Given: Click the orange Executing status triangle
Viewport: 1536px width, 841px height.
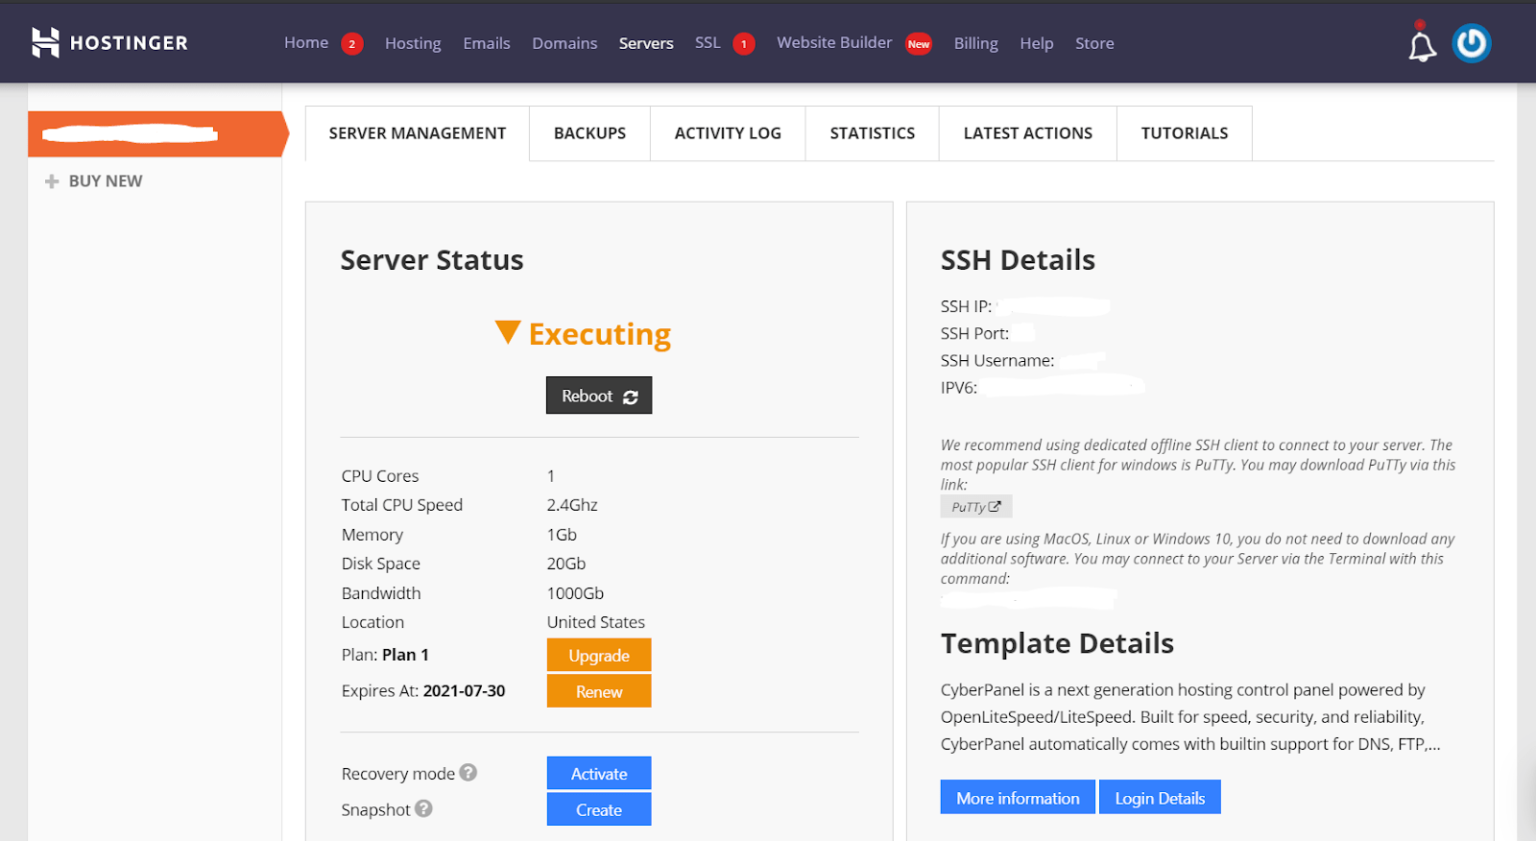Looking at the screenshot, I should (x=509, y=333).
